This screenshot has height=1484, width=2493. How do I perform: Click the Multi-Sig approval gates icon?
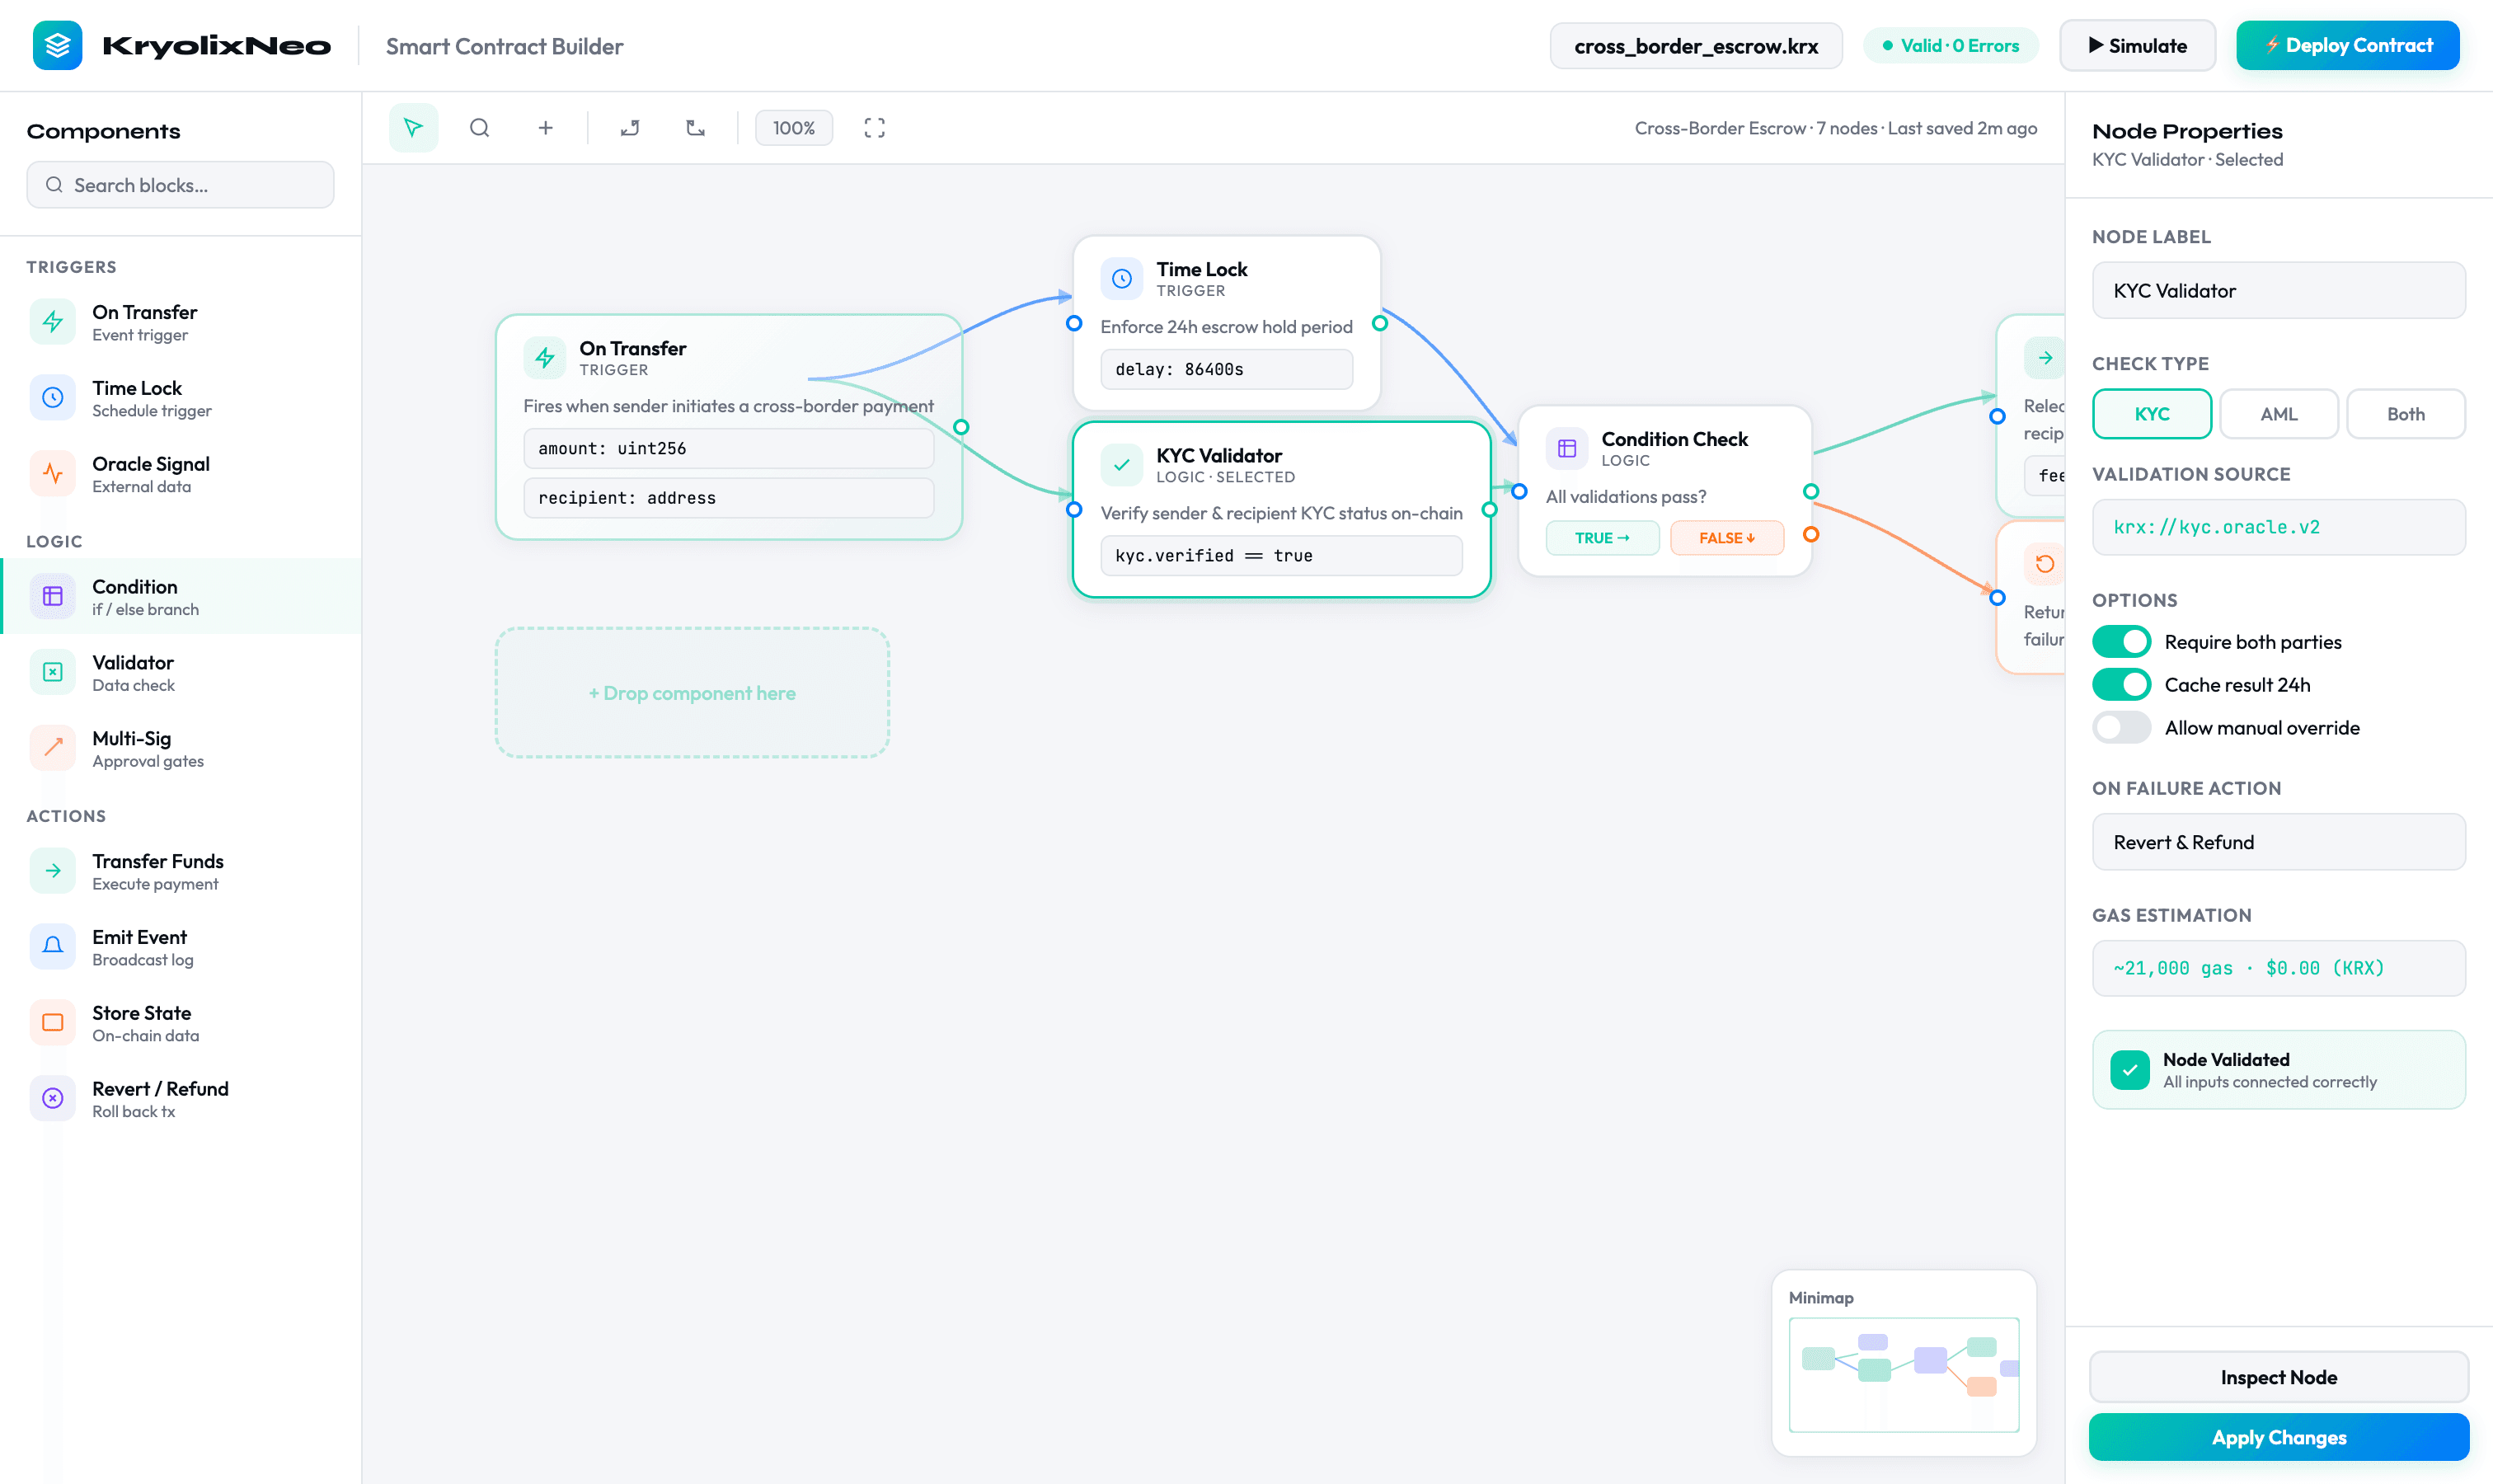pos(52,747)
